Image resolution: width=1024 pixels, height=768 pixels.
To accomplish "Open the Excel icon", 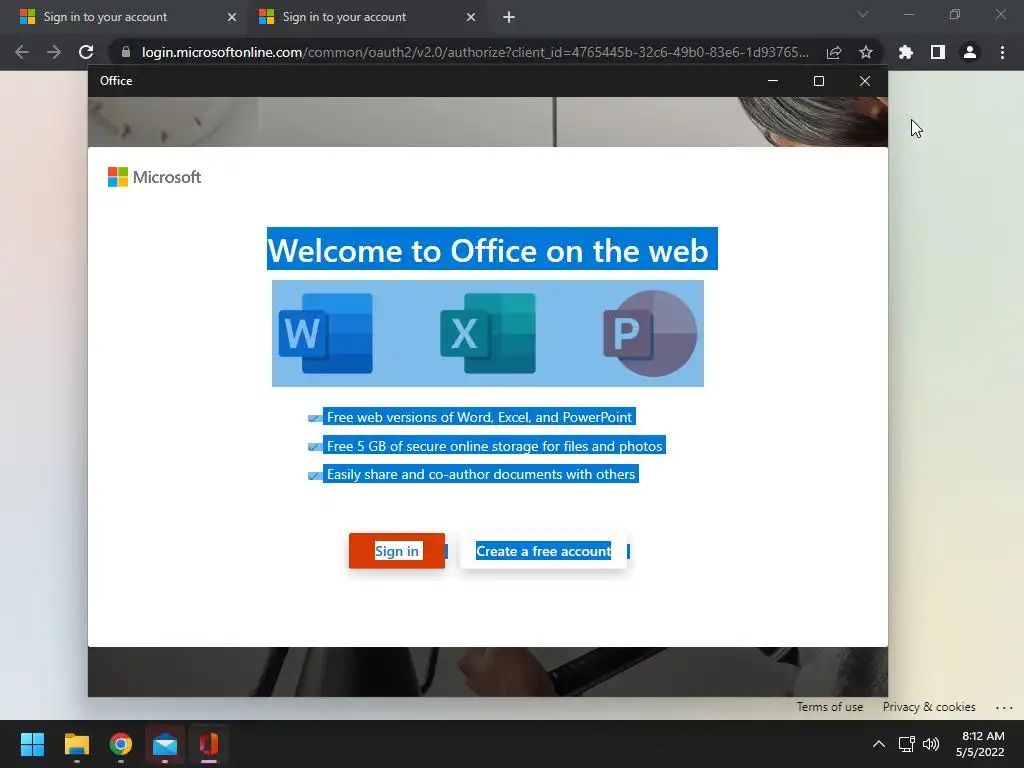I will tap(488, 333).
